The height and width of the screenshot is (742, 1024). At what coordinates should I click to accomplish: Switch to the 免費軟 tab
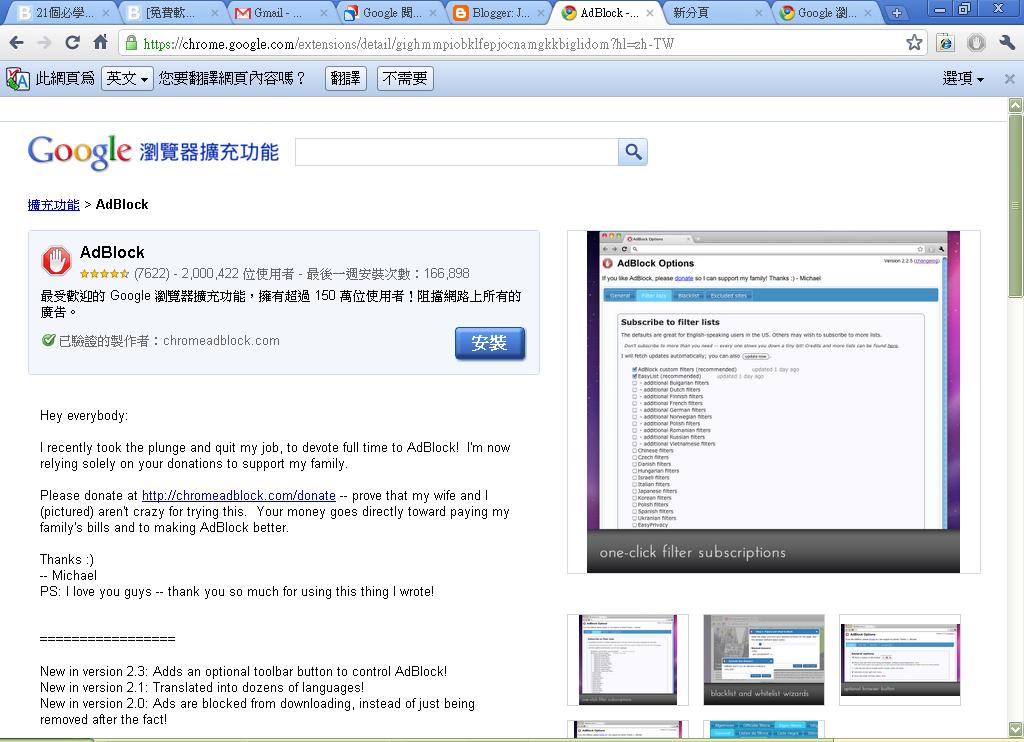[170, 13]
